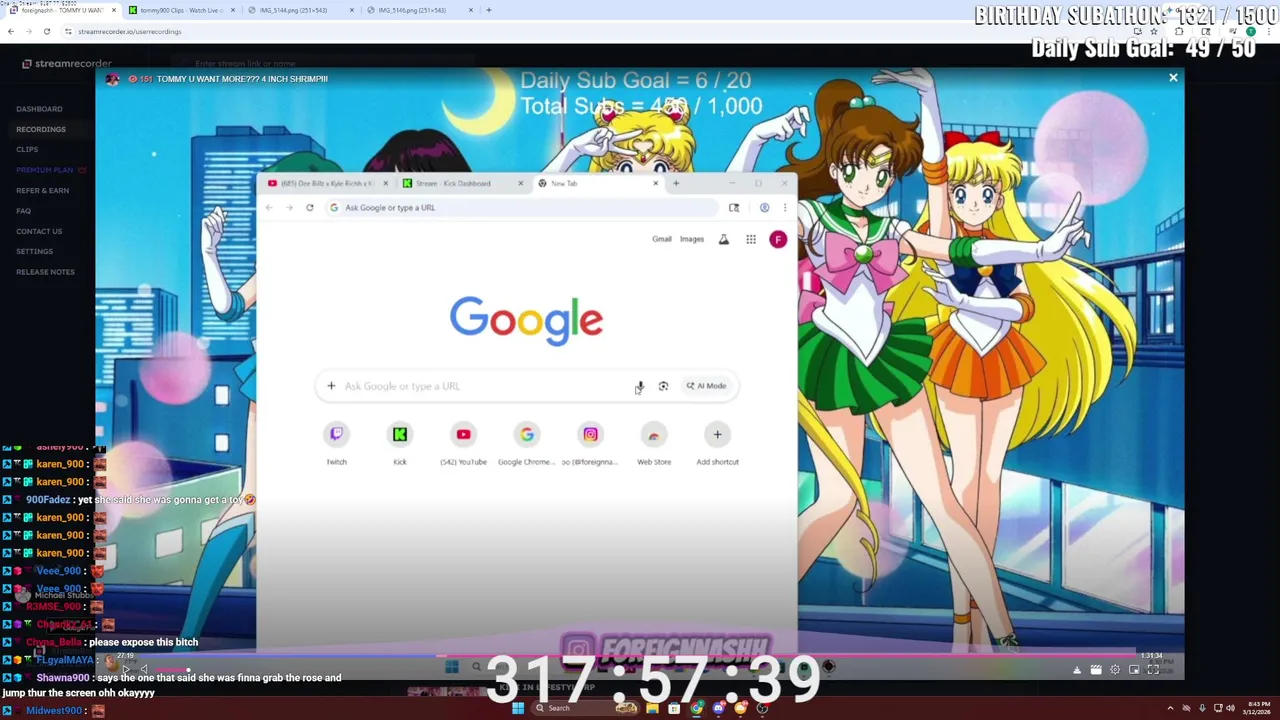Viewport: 1280px width, 720px height.
Task: Open the Web Store shortcut
Action: tap(654, 443)
